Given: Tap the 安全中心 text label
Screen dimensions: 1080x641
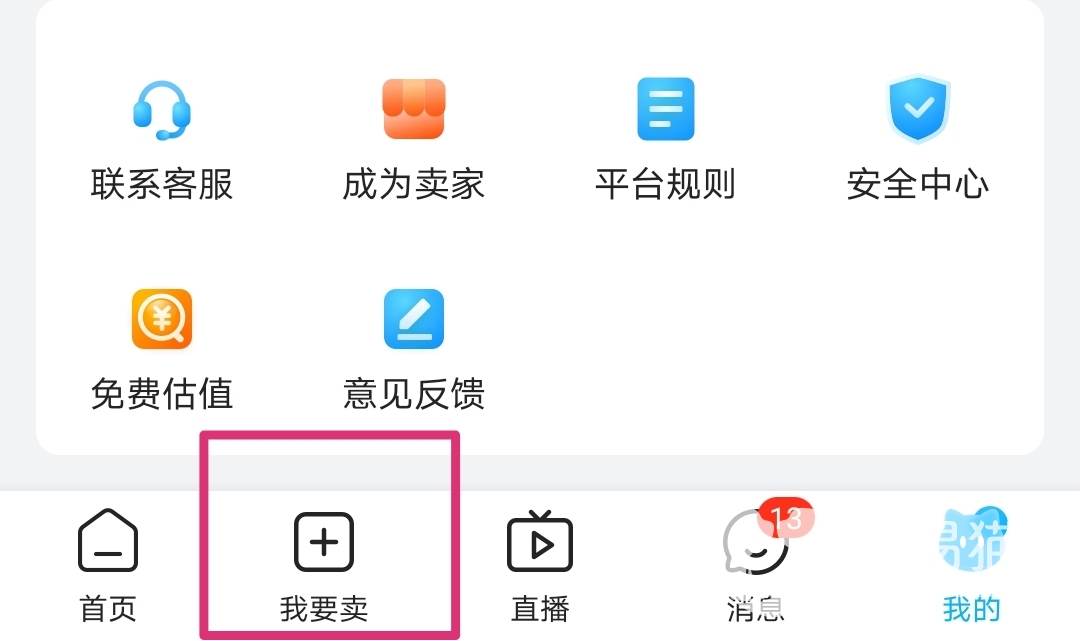Looking at the screenshot, I should [x=918, y=184].
